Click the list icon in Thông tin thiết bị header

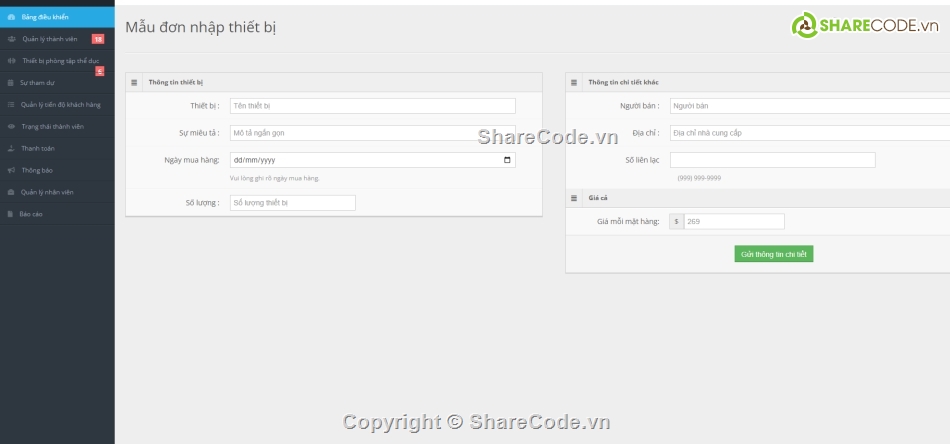[x=135, y=82]
